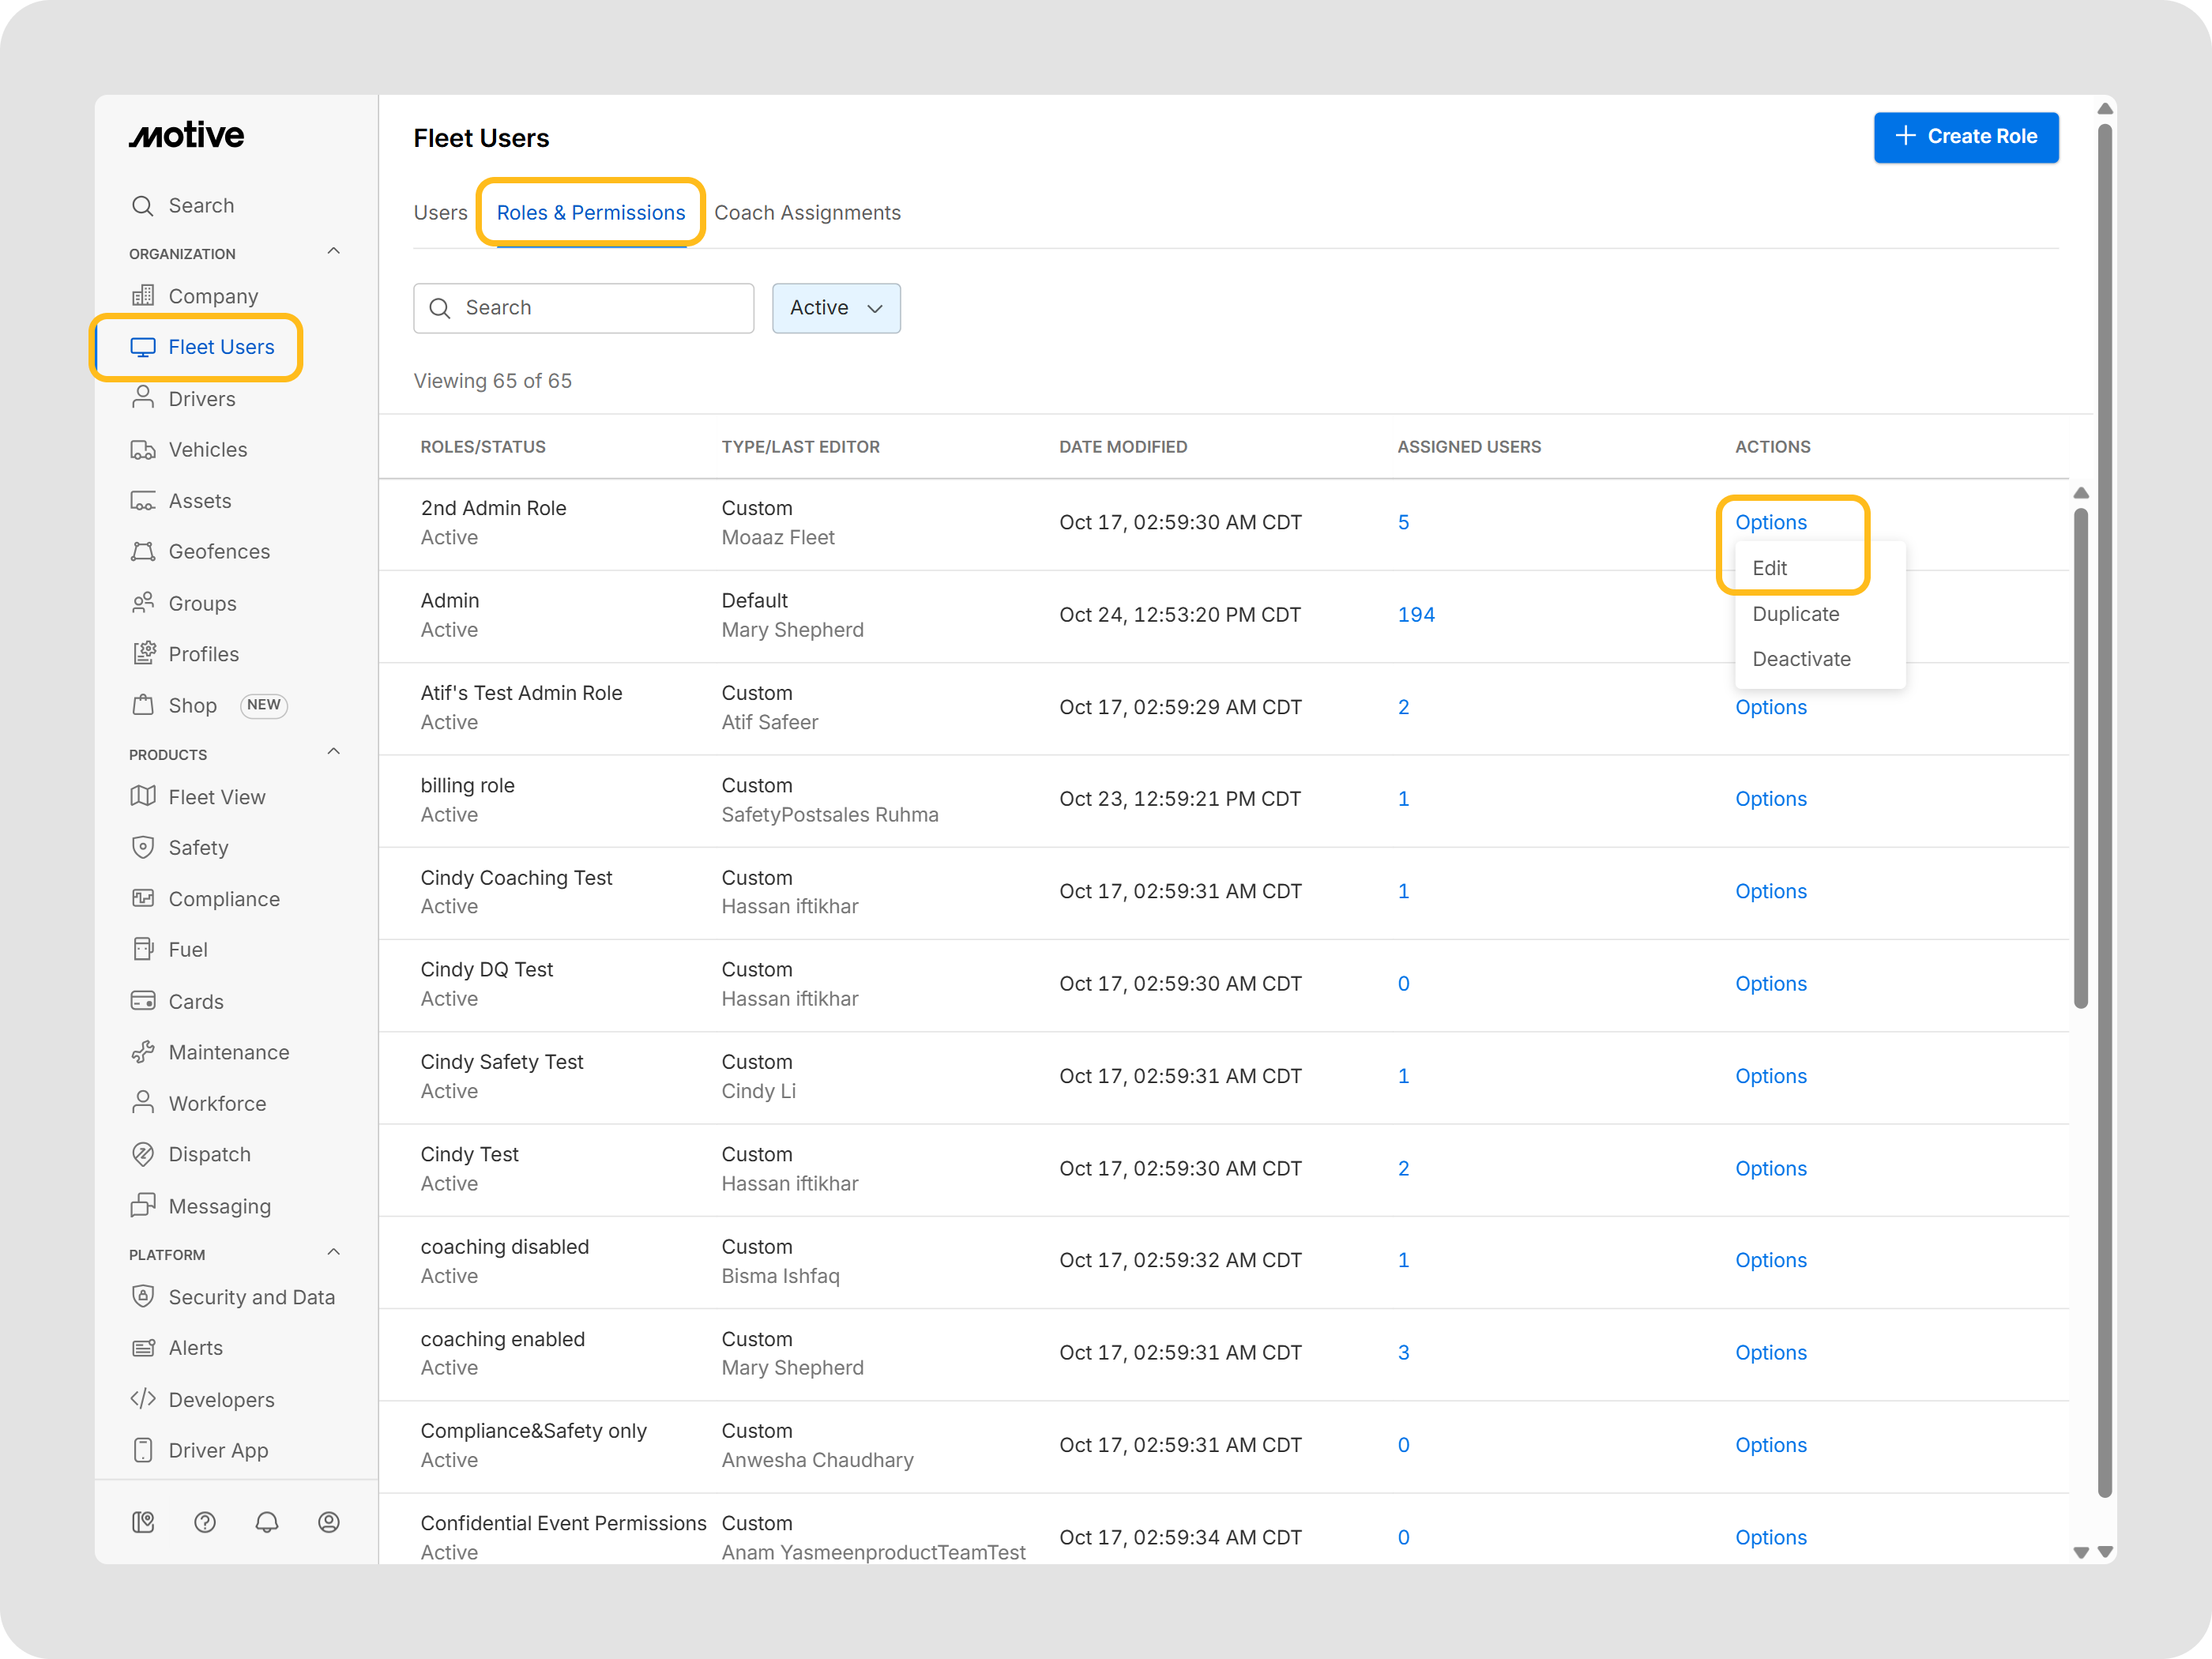
Task: Click the Maintenance wrench icon
Action: pyautogui.click(x=143, y=1052)
